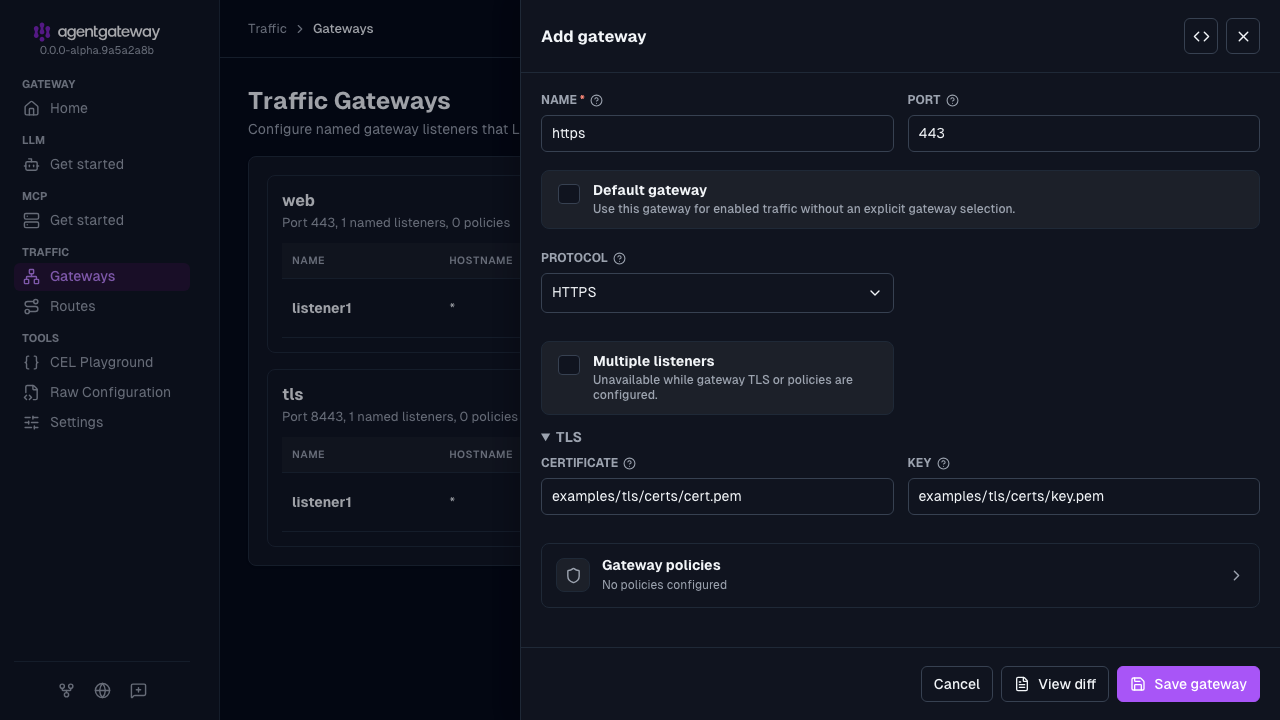
Task: Click the graph icon in the sidebar footer
Action: coord(66,690)
